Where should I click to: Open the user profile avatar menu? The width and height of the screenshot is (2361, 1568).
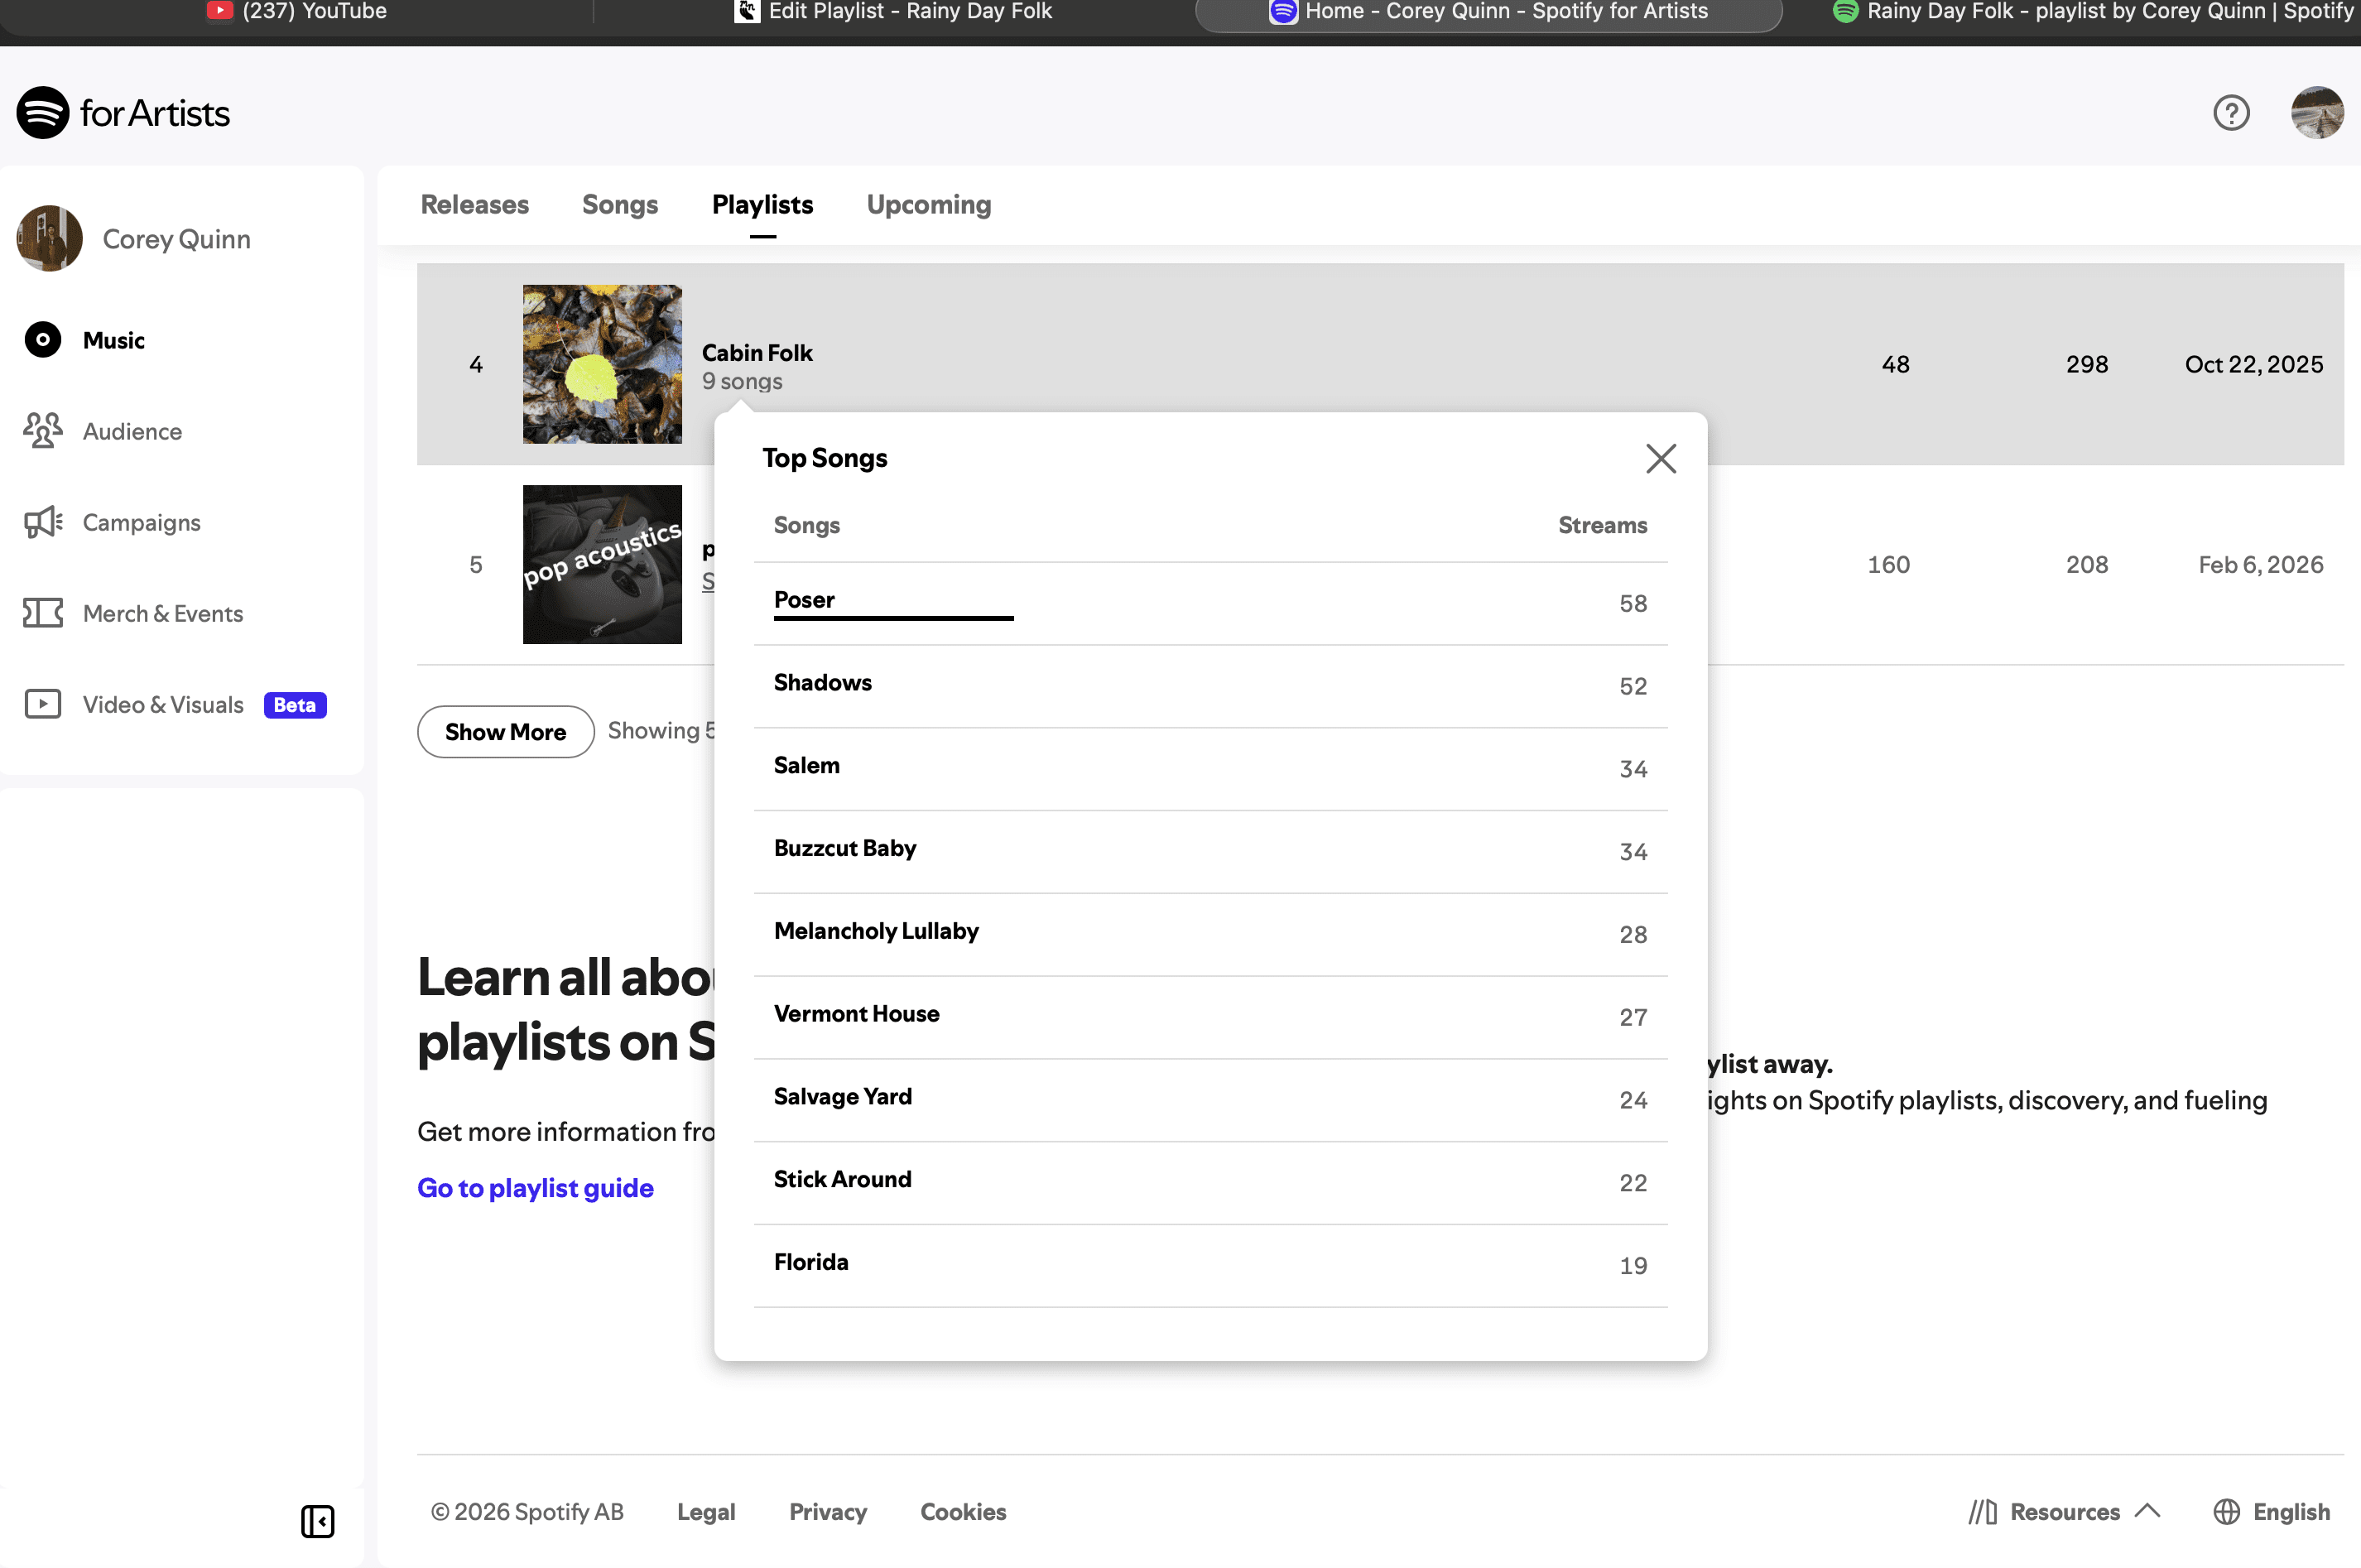(x=2316, y=113)
